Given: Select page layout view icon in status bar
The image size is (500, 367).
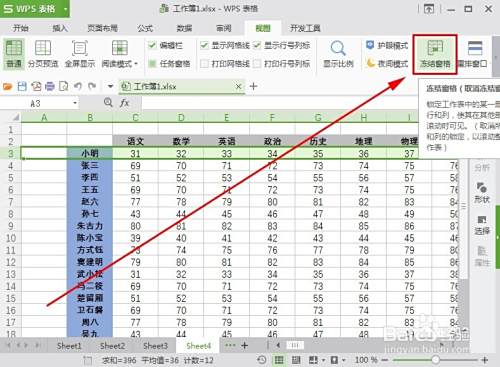Looking at the screenshot, I should pos(296,360).
